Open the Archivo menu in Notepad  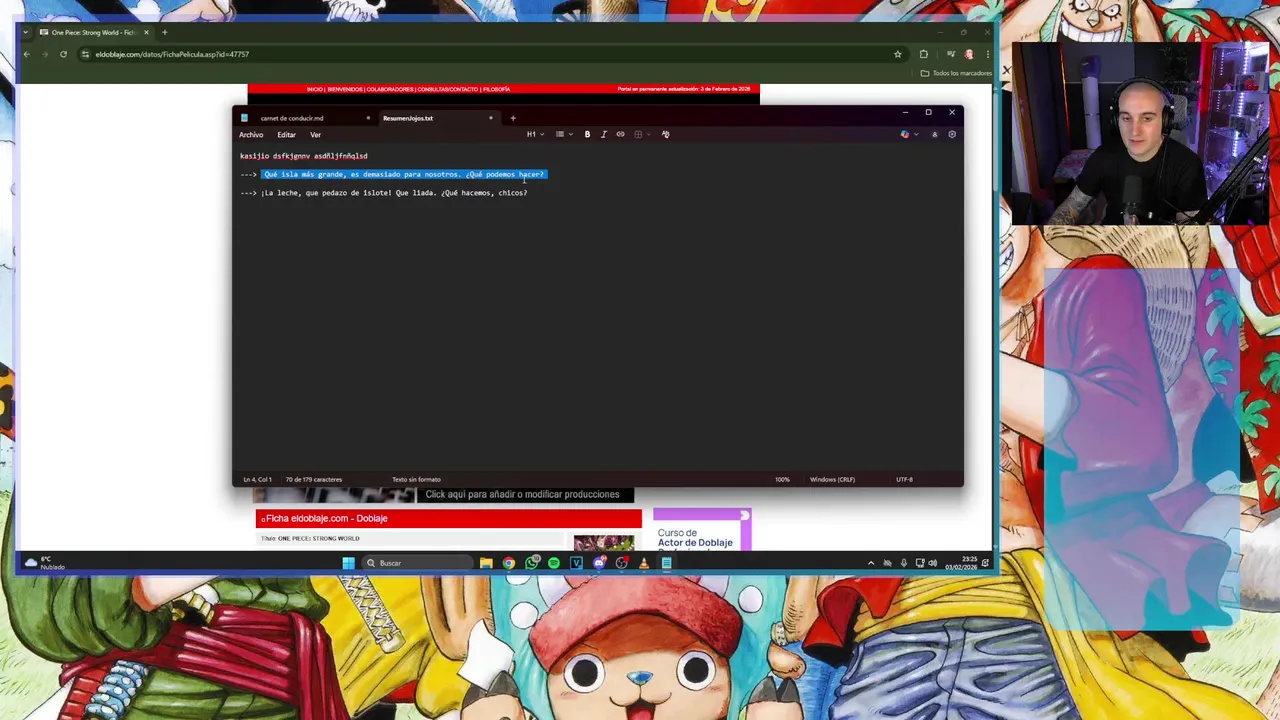point(251,135)
